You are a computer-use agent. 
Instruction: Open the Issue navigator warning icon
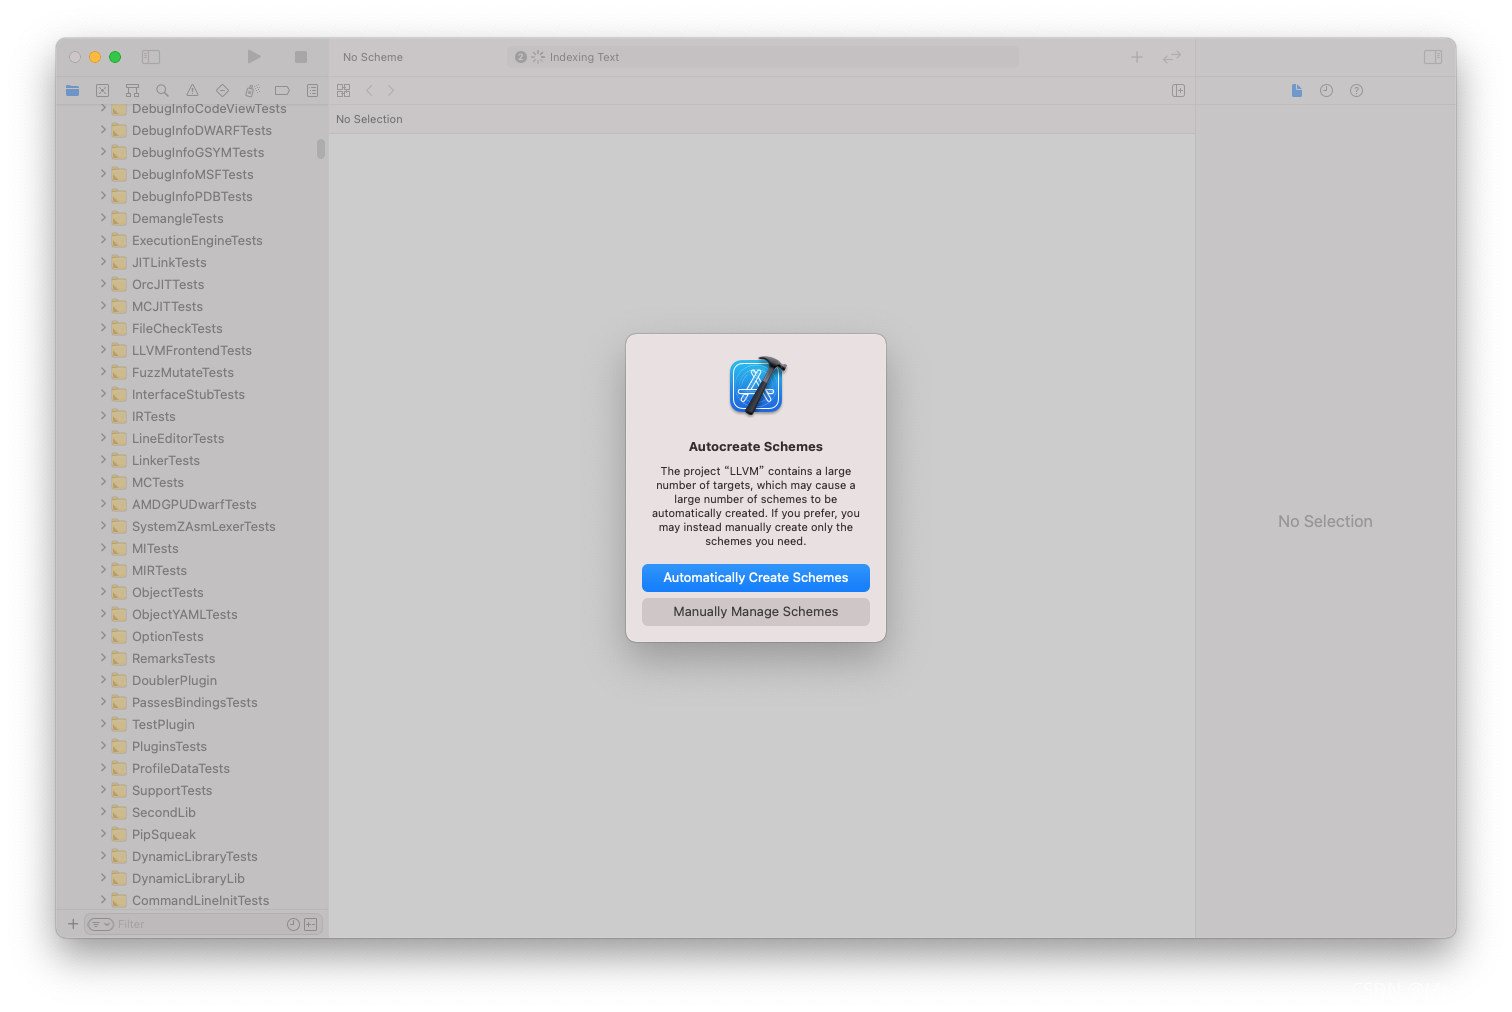192,90
